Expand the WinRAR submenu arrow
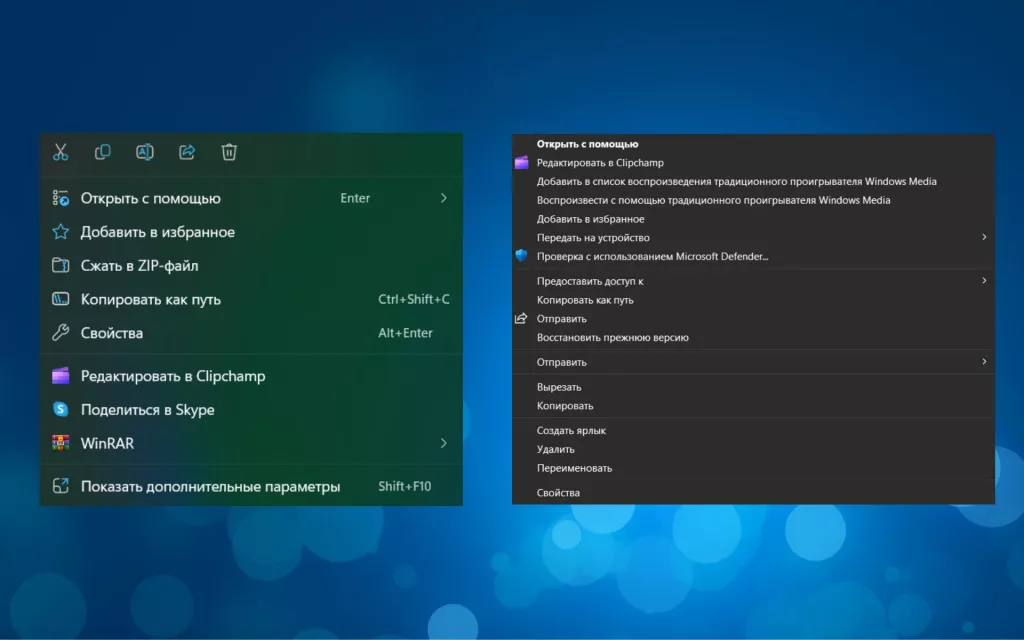 (443, 443)
